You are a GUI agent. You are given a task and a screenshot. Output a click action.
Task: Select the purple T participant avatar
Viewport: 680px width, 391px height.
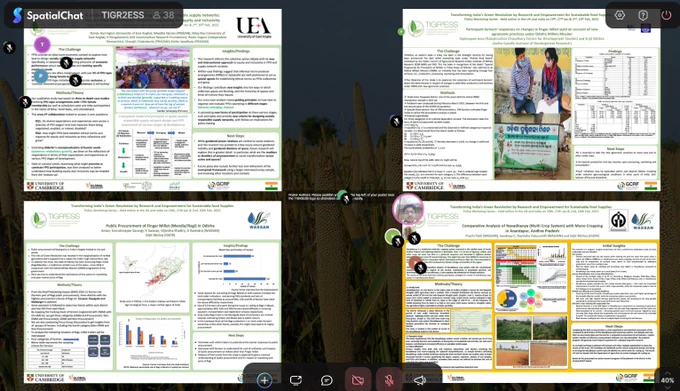42,44
